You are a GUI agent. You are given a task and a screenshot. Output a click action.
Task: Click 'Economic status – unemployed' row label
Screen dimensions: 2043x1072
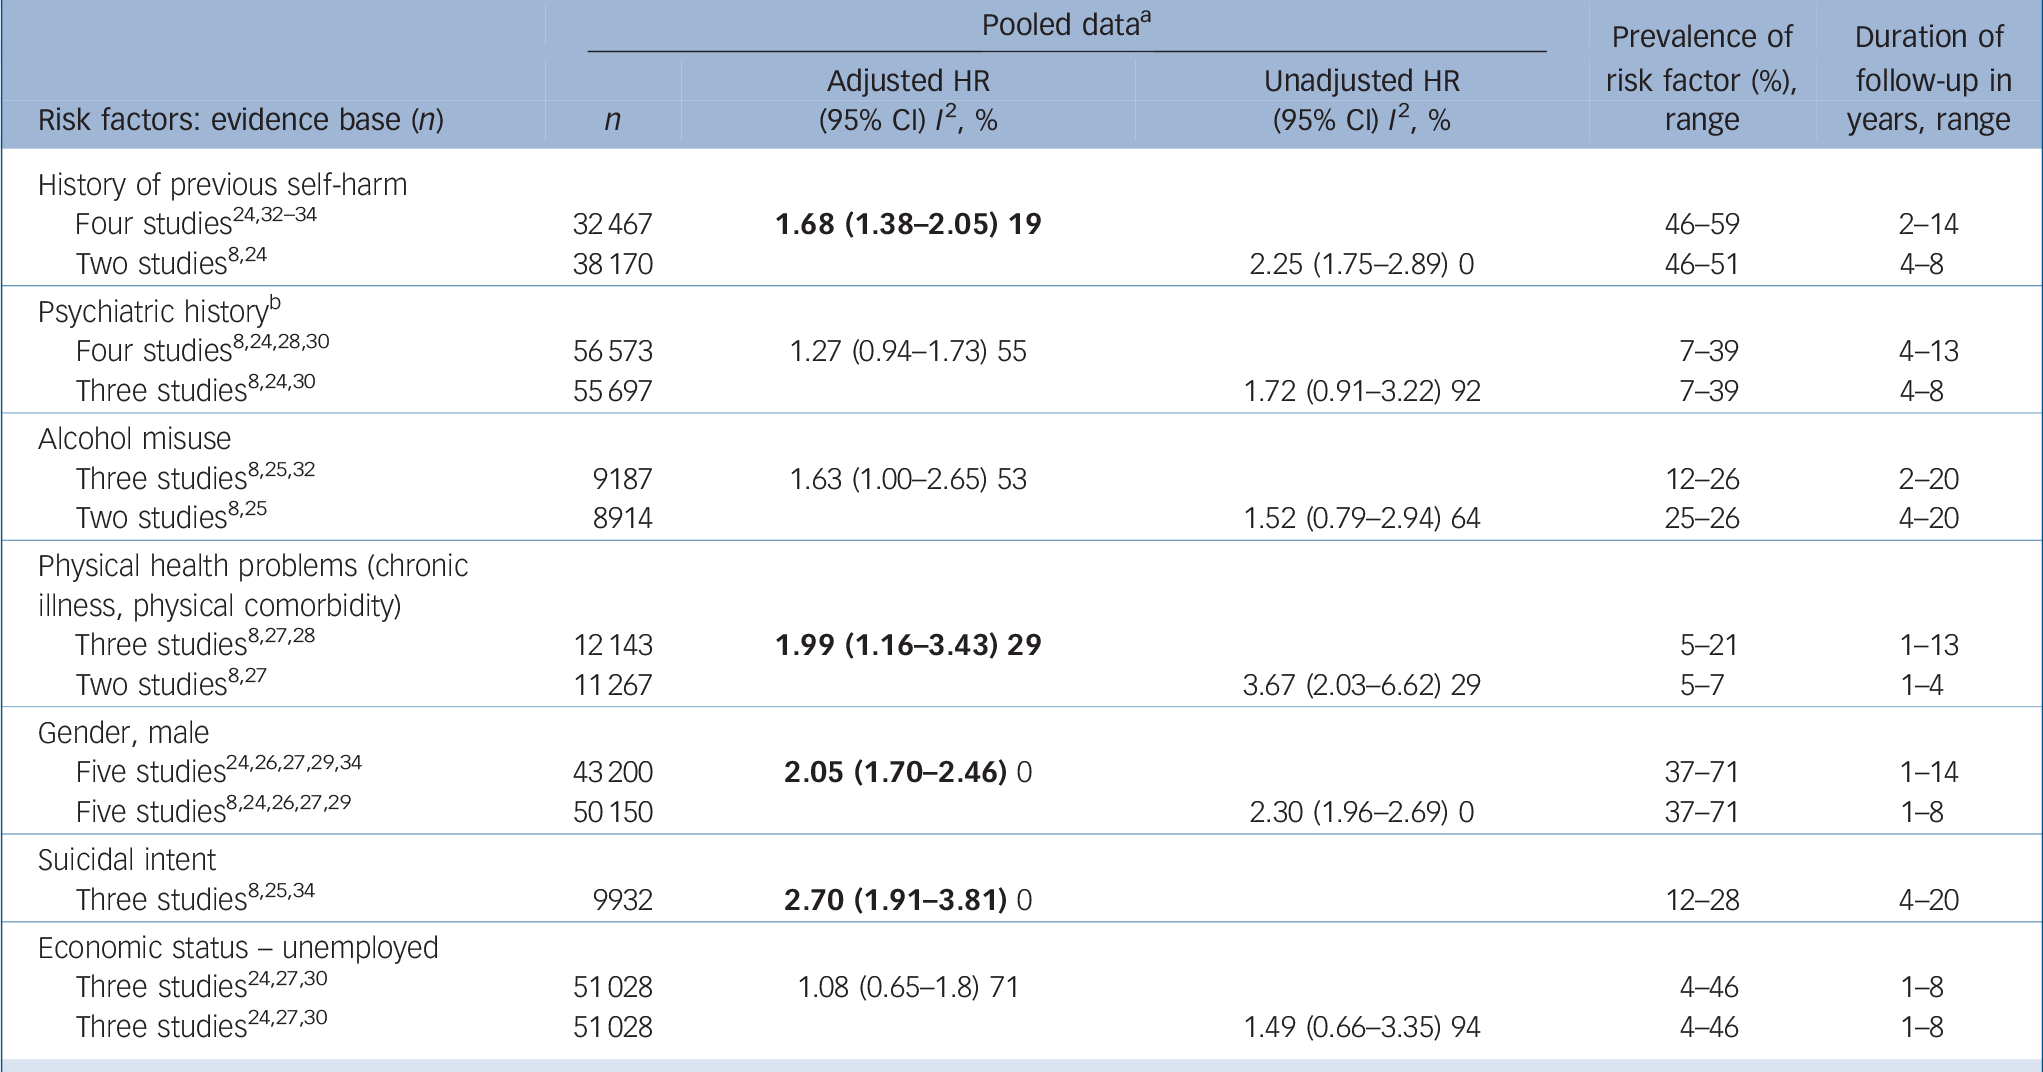click(x=238, y=948)
